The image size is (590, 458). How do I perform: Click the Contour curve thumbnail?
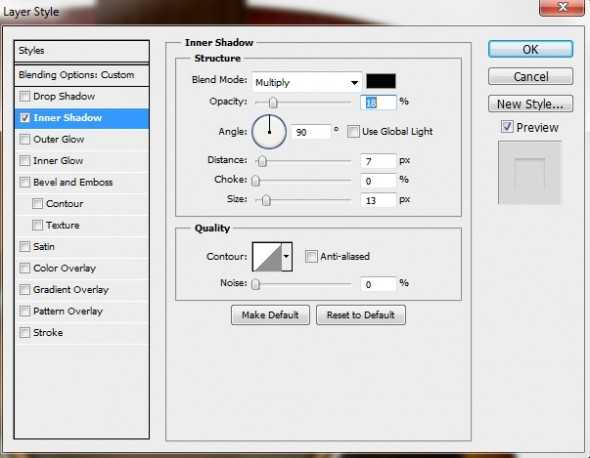267,257
